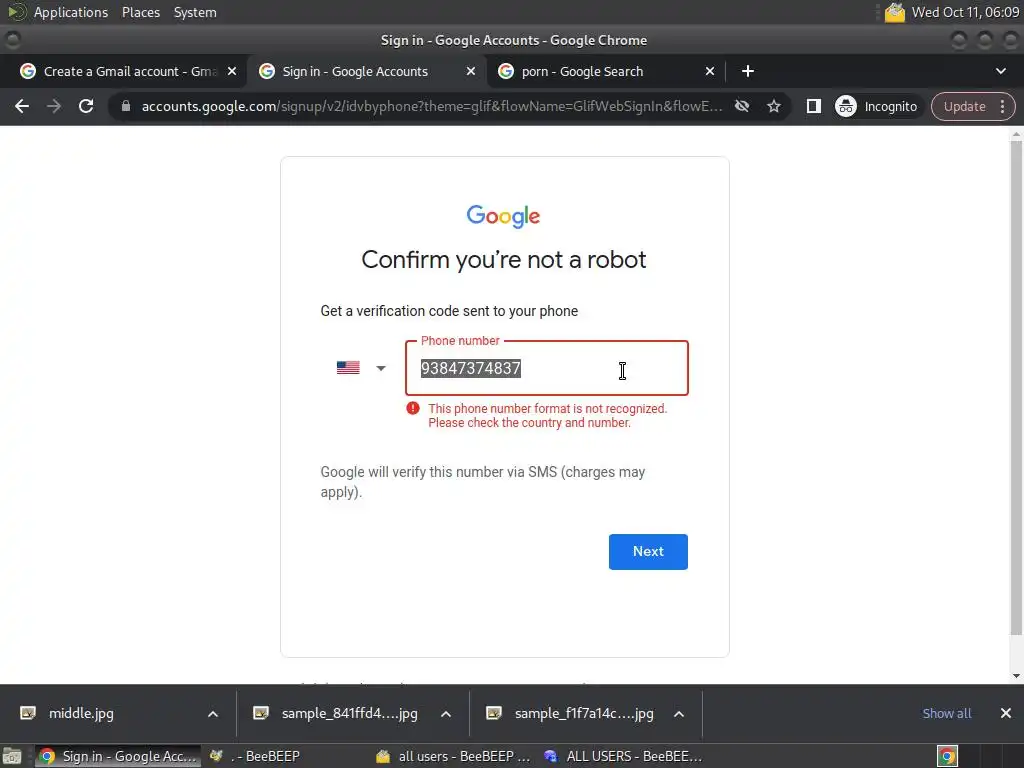This screenshot has height=768, width=1024.
Task: Click the red error exclamation icon
Action: point(413,409)
